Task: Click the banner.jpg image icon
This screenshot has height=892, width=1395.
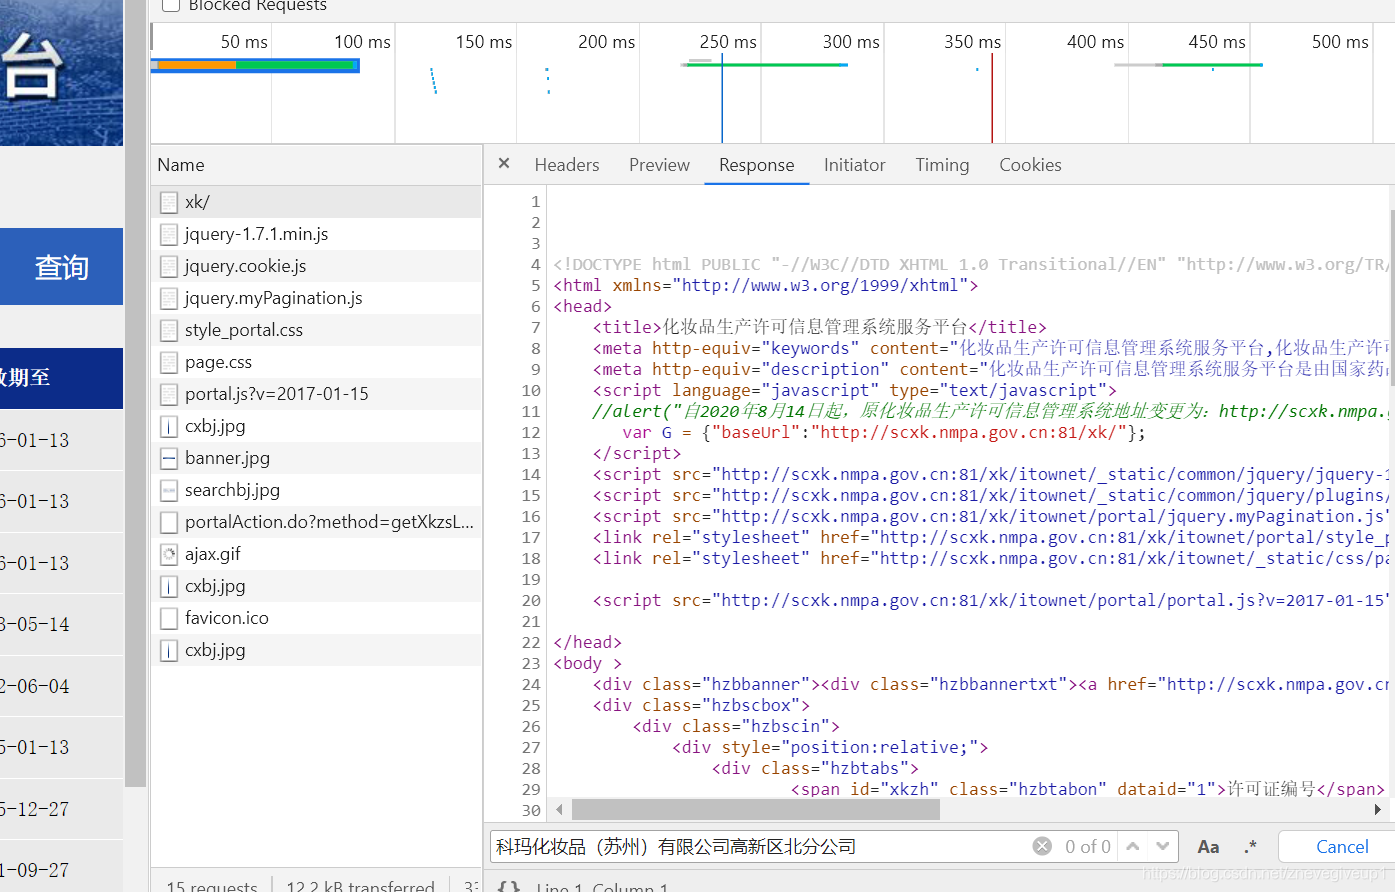Action: click(x=169, y=458)
